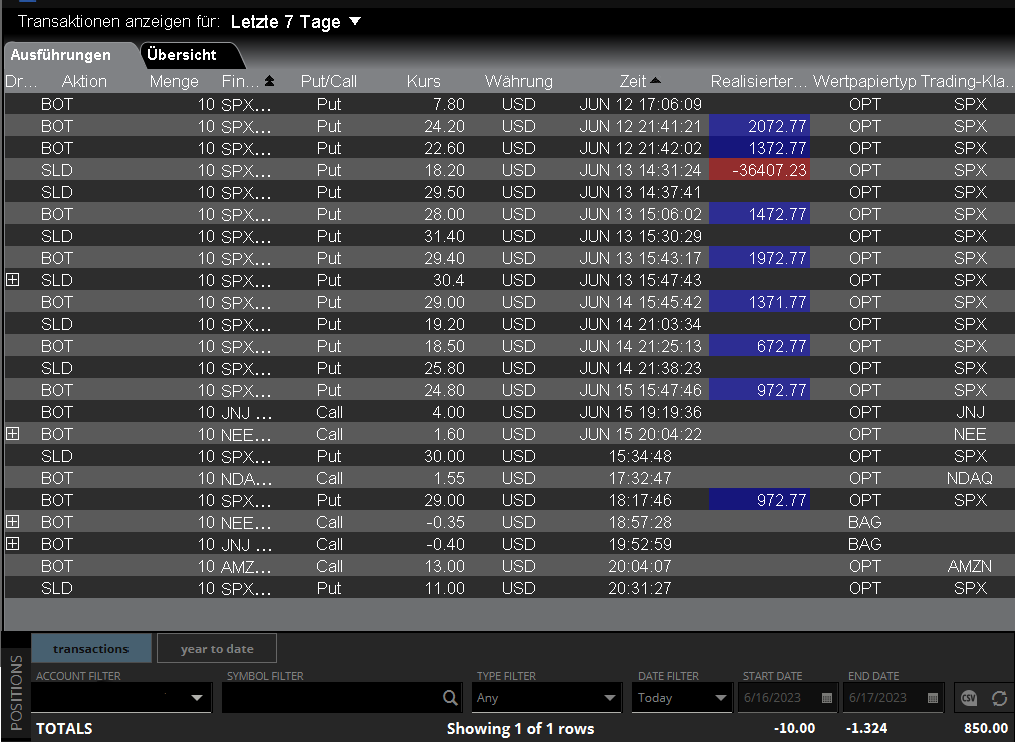Expand the BOT NEE row at JUN 15 20:04:22
Image resolution: width=1015 pixels, height=743 pixels.
click(x=13, y=434)
